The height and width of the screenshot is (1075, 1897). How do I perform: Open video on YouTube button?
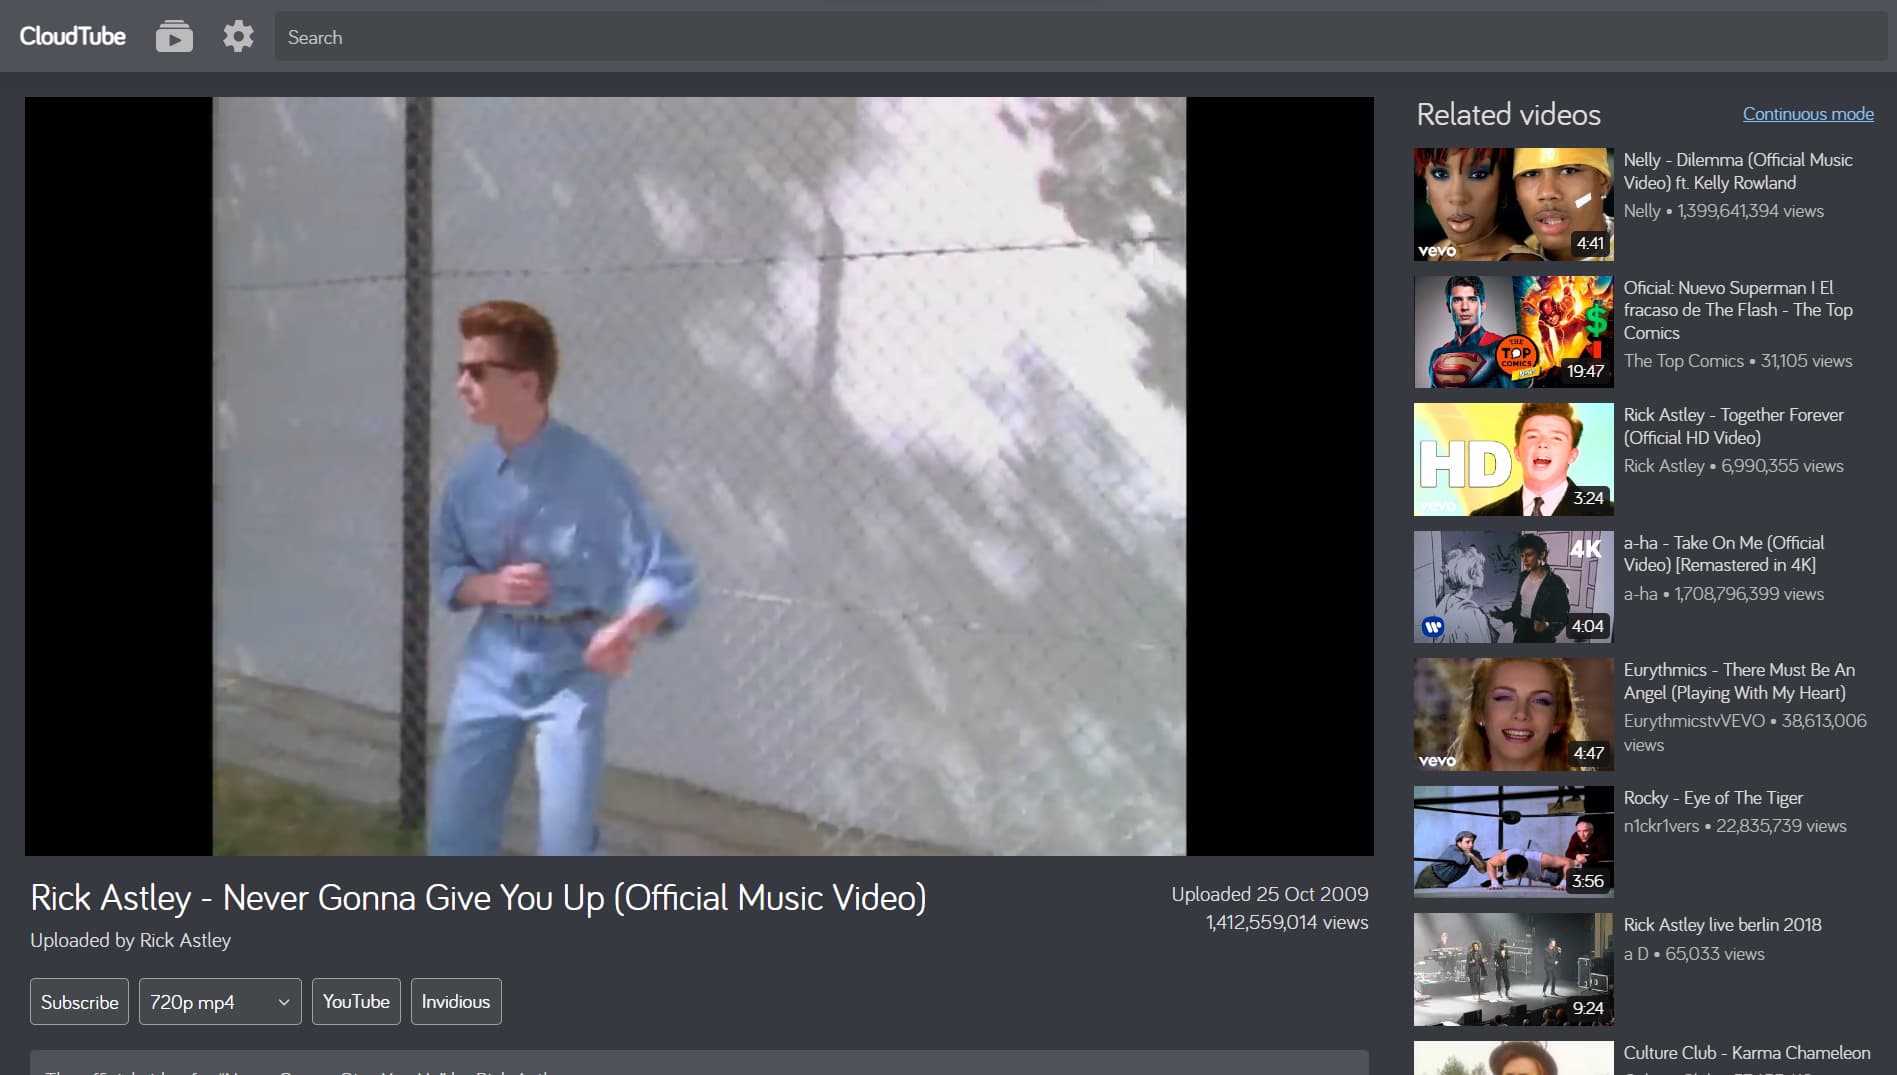coord(356,1002)
